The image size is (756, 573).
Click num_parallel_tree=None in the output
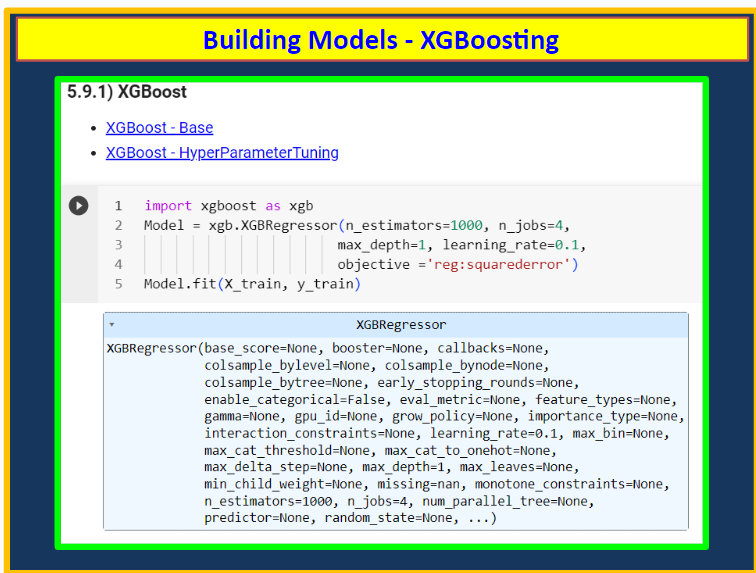pyautogui.click(x=505, y=502)
